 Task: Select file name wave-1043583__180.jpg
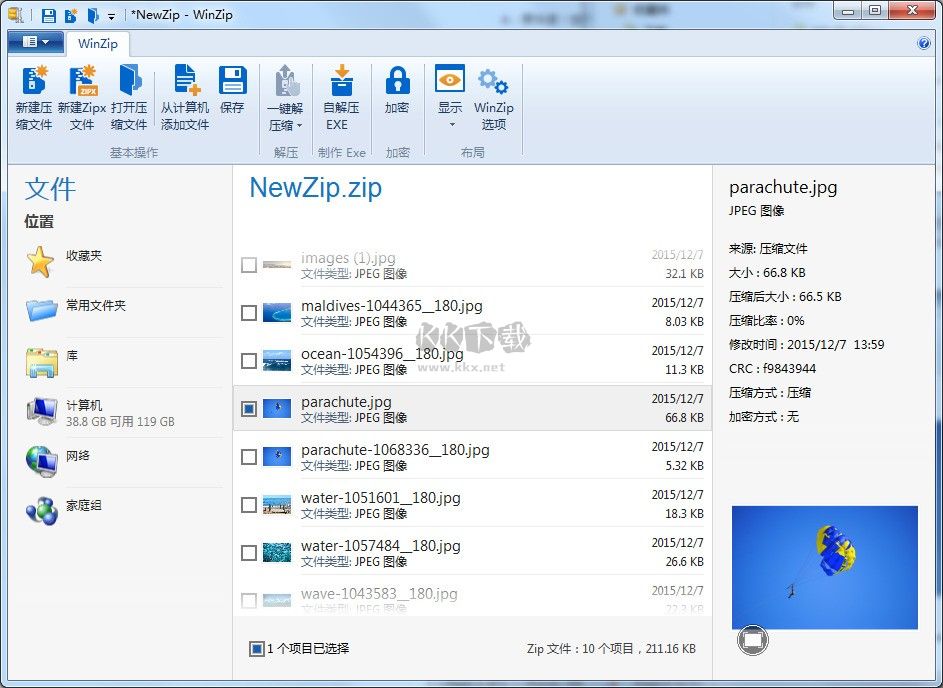tap(379, 594)
